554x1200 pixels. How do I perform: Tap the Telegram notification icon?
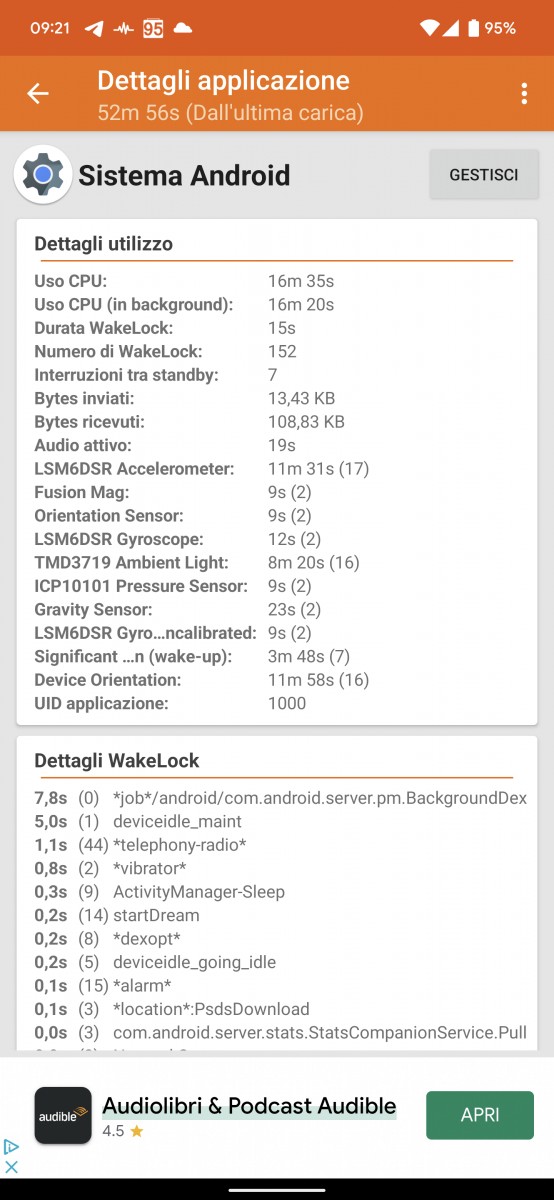pyautogui.click(x=94, y=28)
